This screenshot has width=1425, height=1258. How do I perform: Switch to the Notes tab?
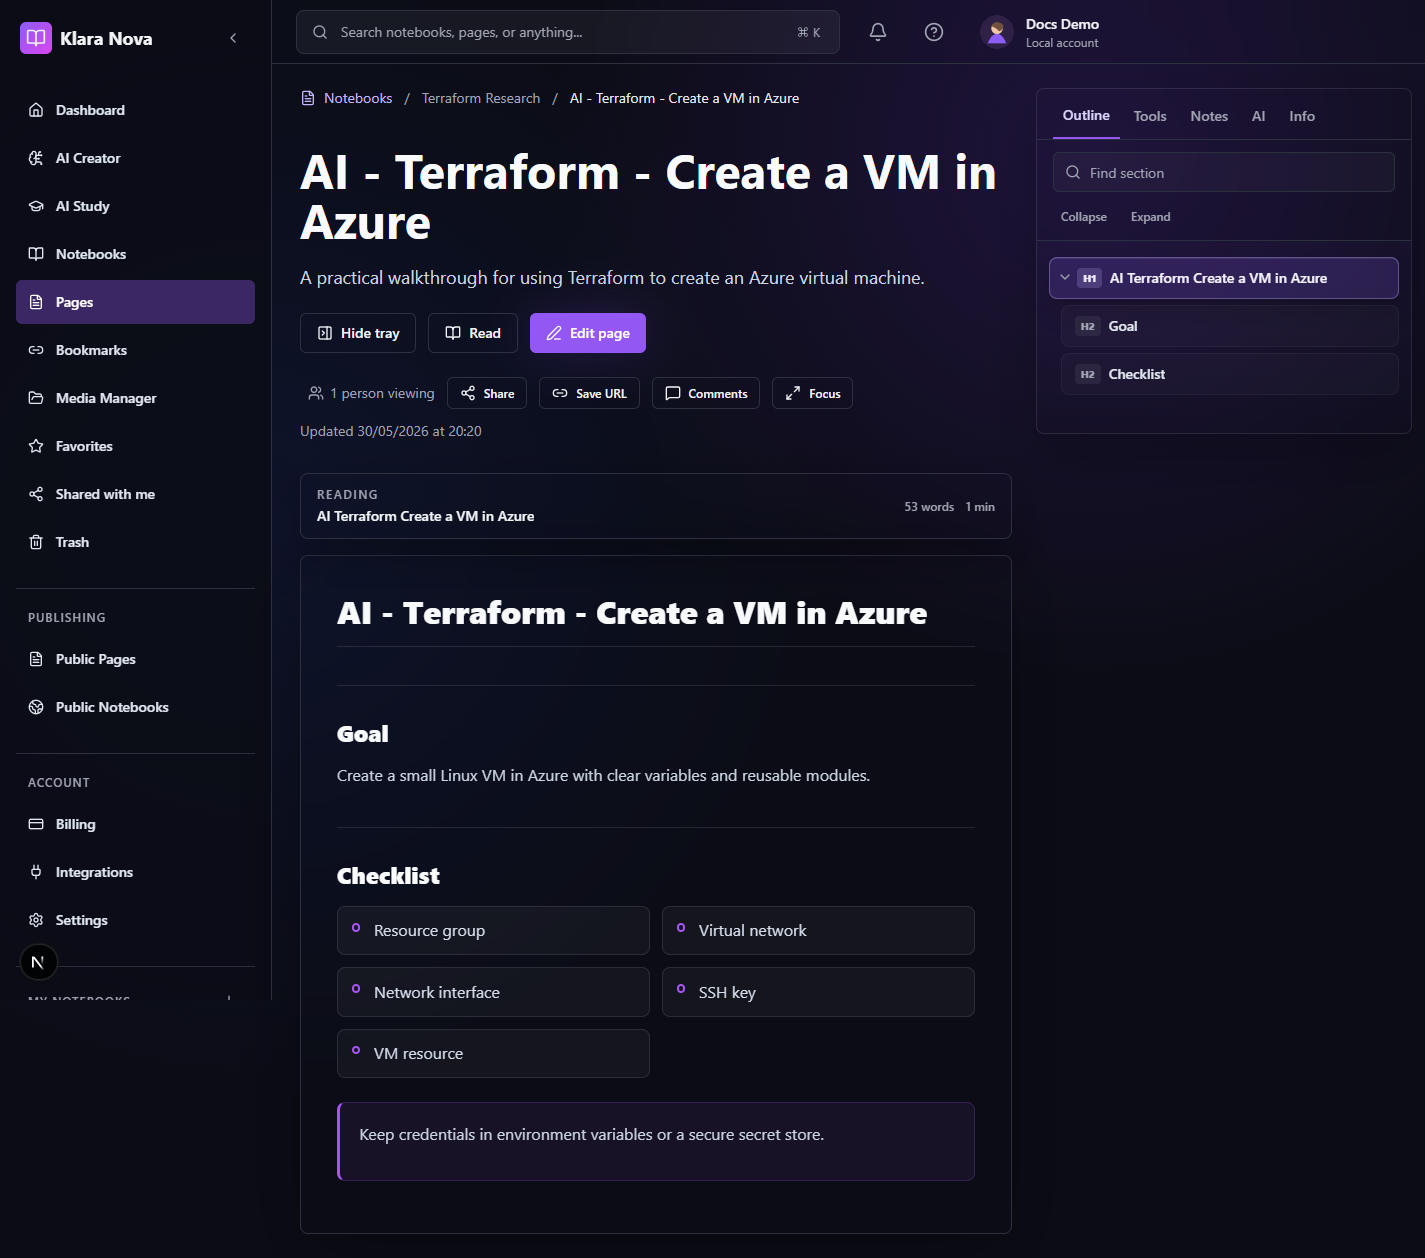[1209, 116]
